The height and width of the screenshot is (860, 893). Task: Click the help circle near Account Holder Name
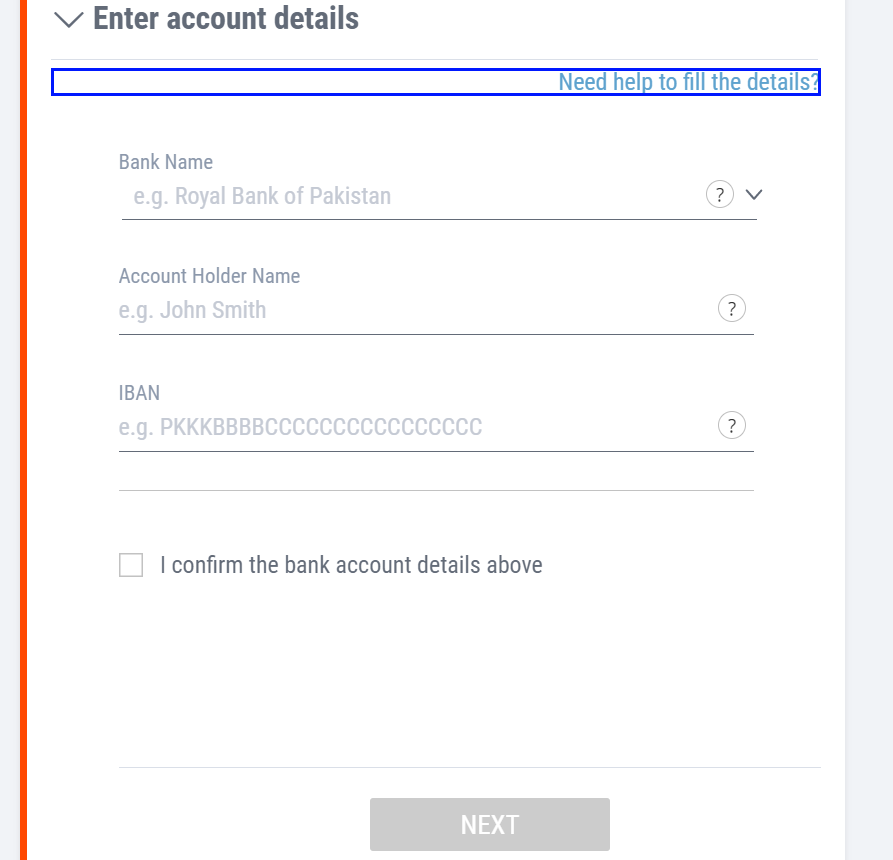click(731, 308)
